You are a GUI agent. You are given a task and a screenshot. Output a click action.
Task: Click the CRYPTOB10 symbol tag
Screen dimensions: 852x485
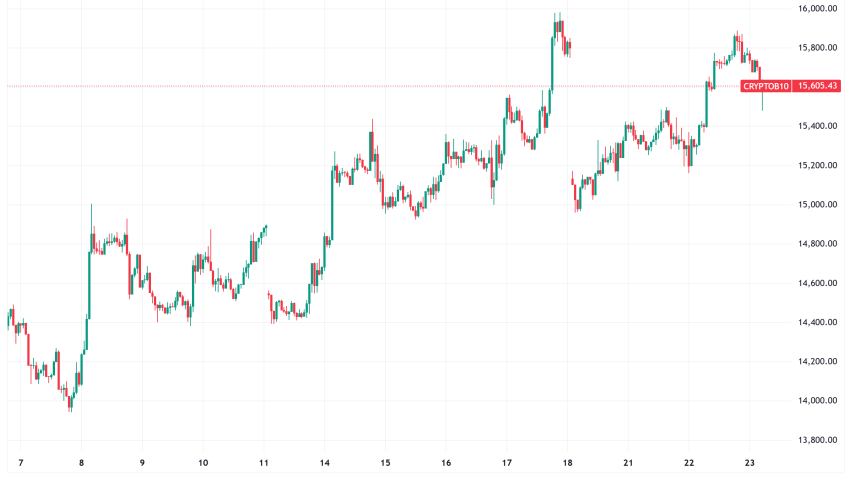[766, 87]
